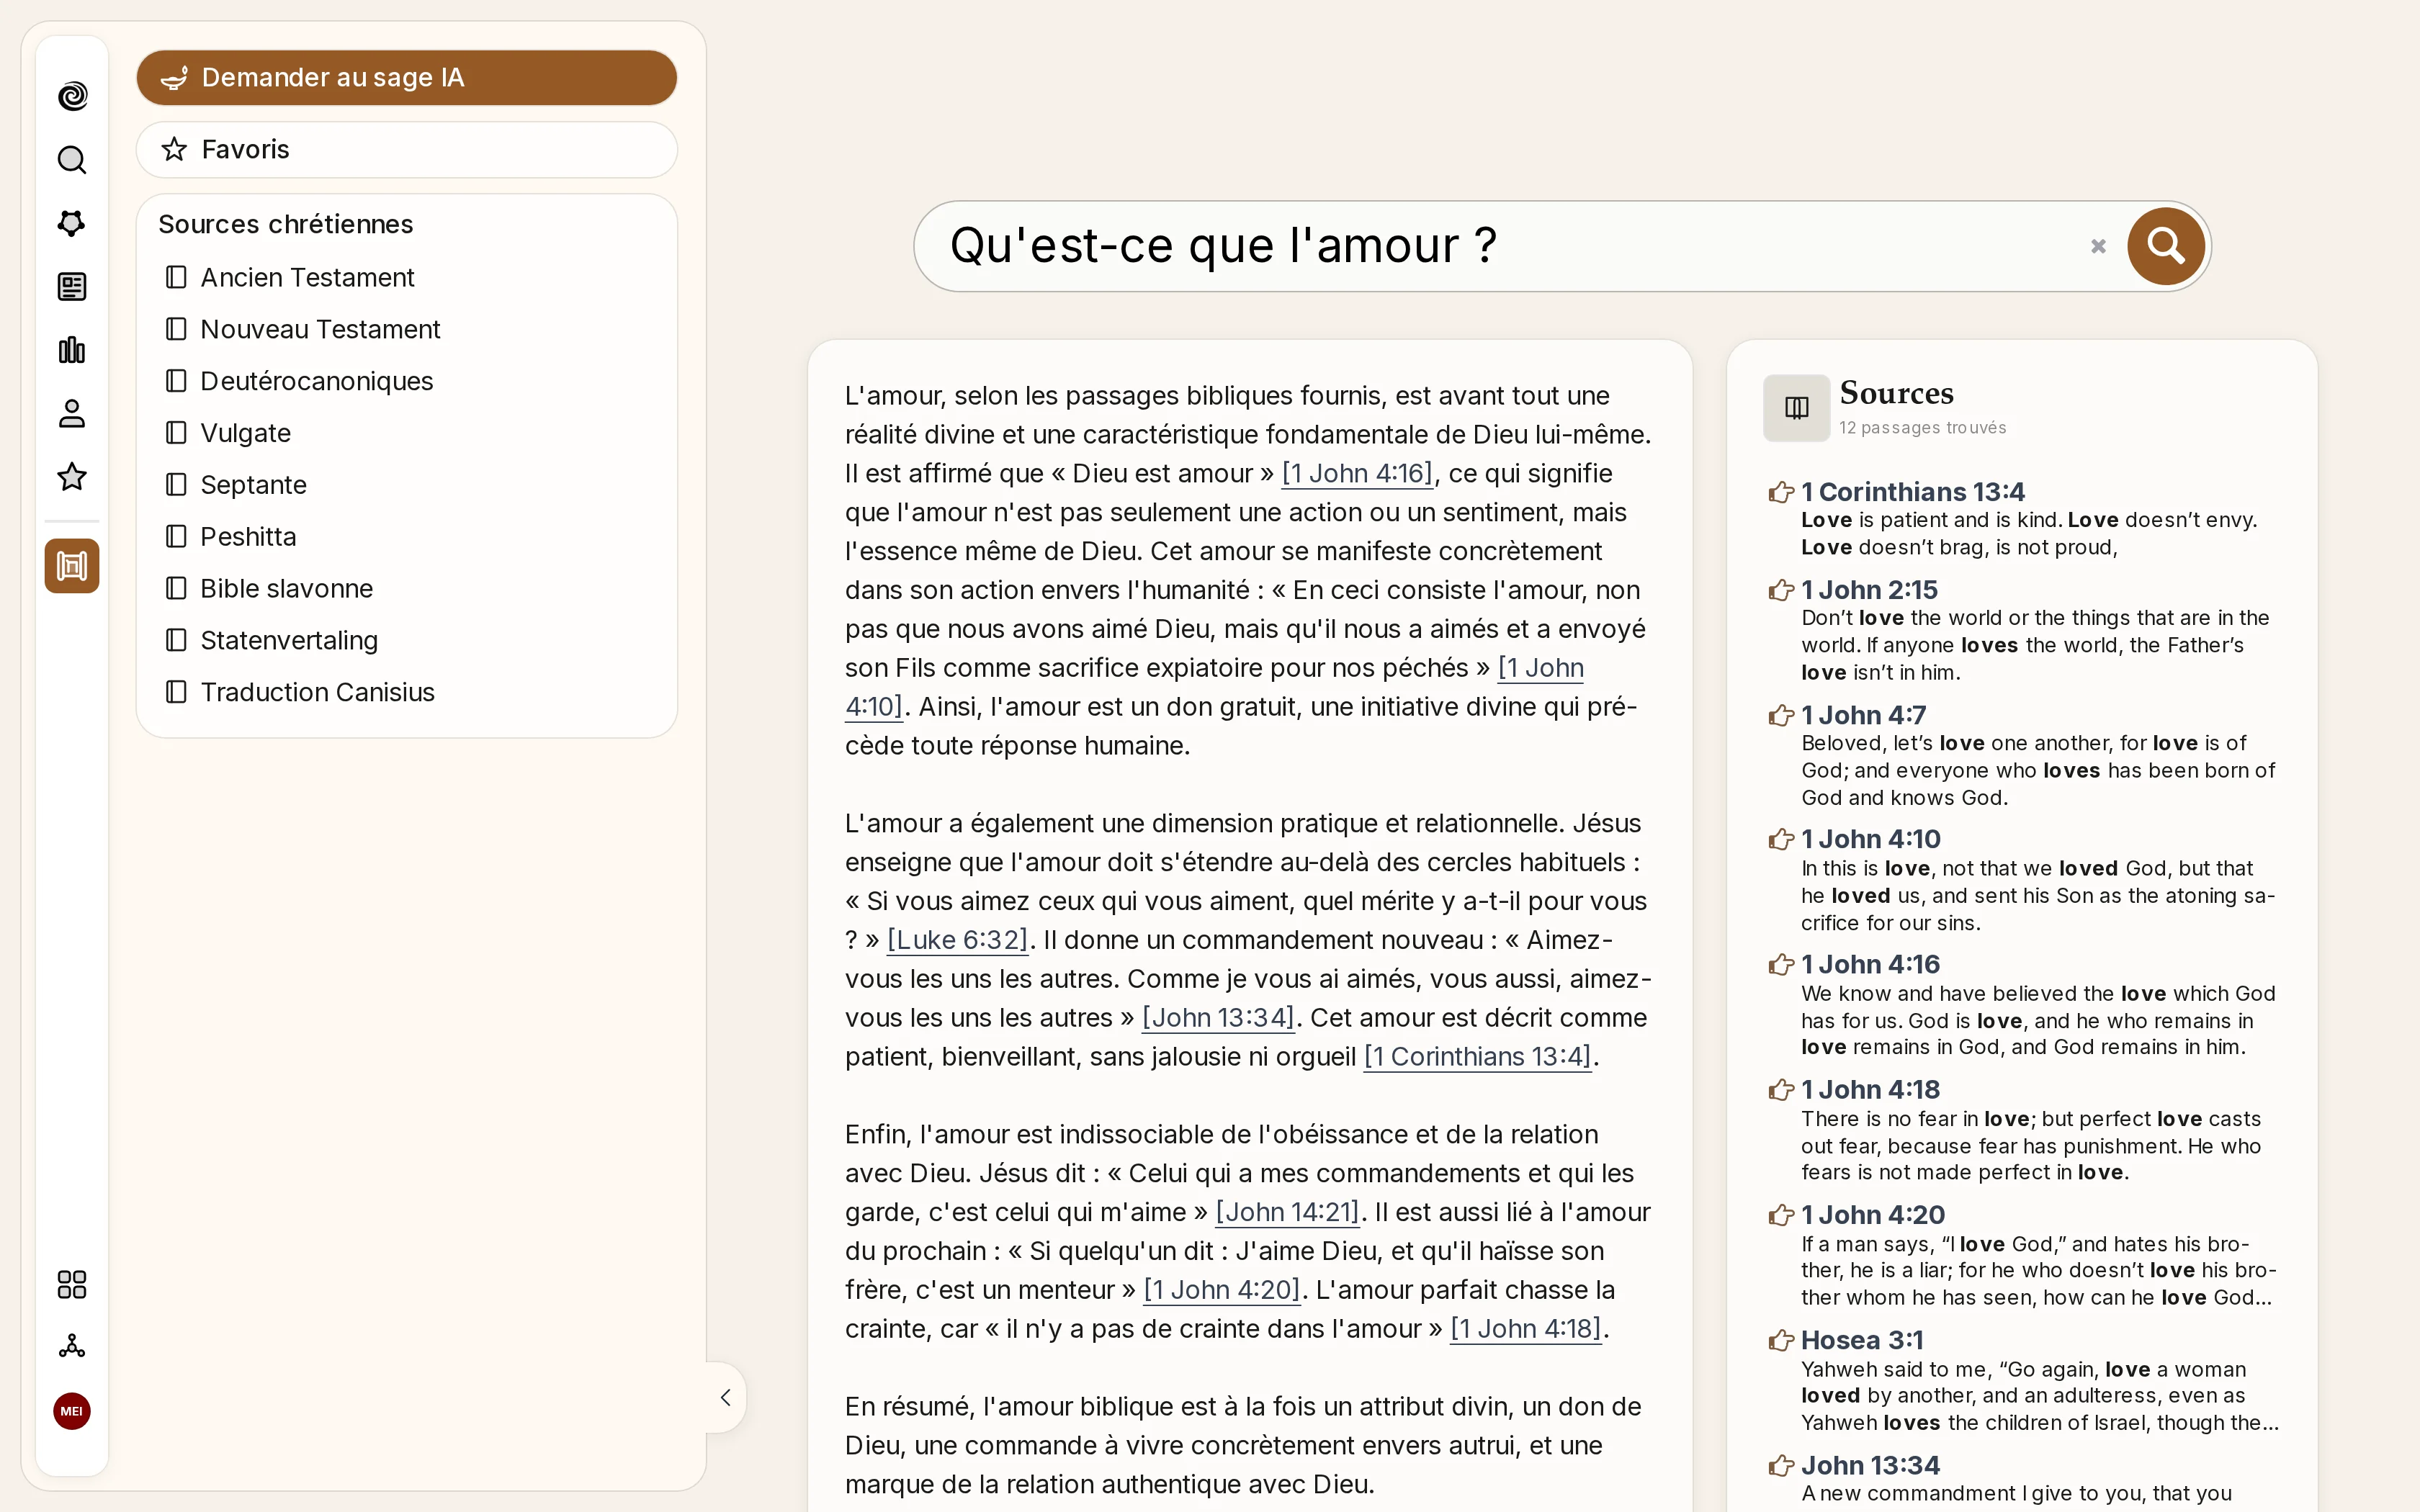
Task: Open the apps grid icon
Action: (72, 1284)
